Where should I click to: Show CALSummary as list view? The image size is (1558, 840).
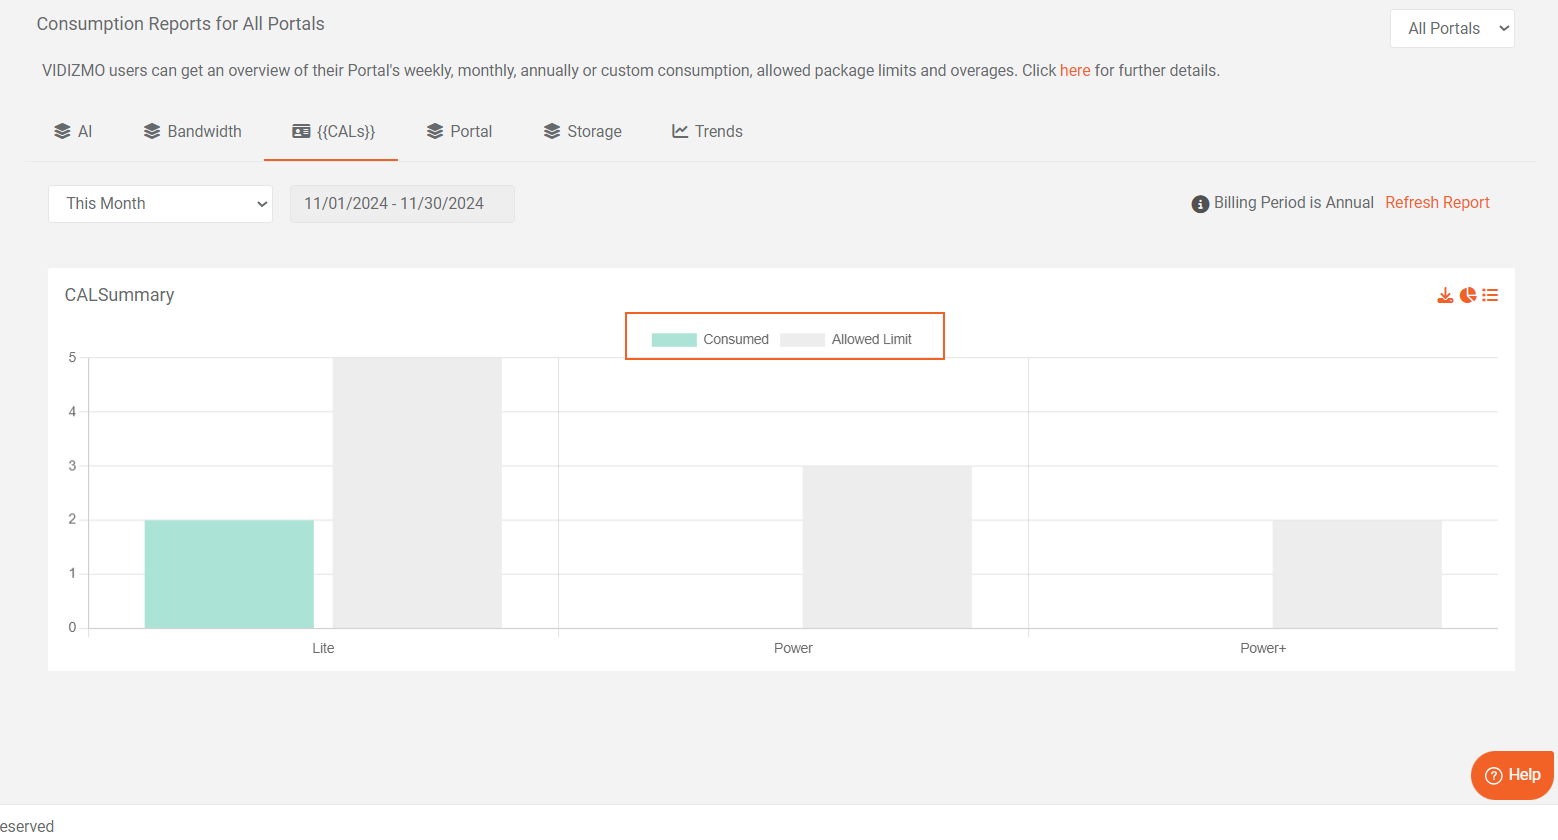[x=1490, y=295]
